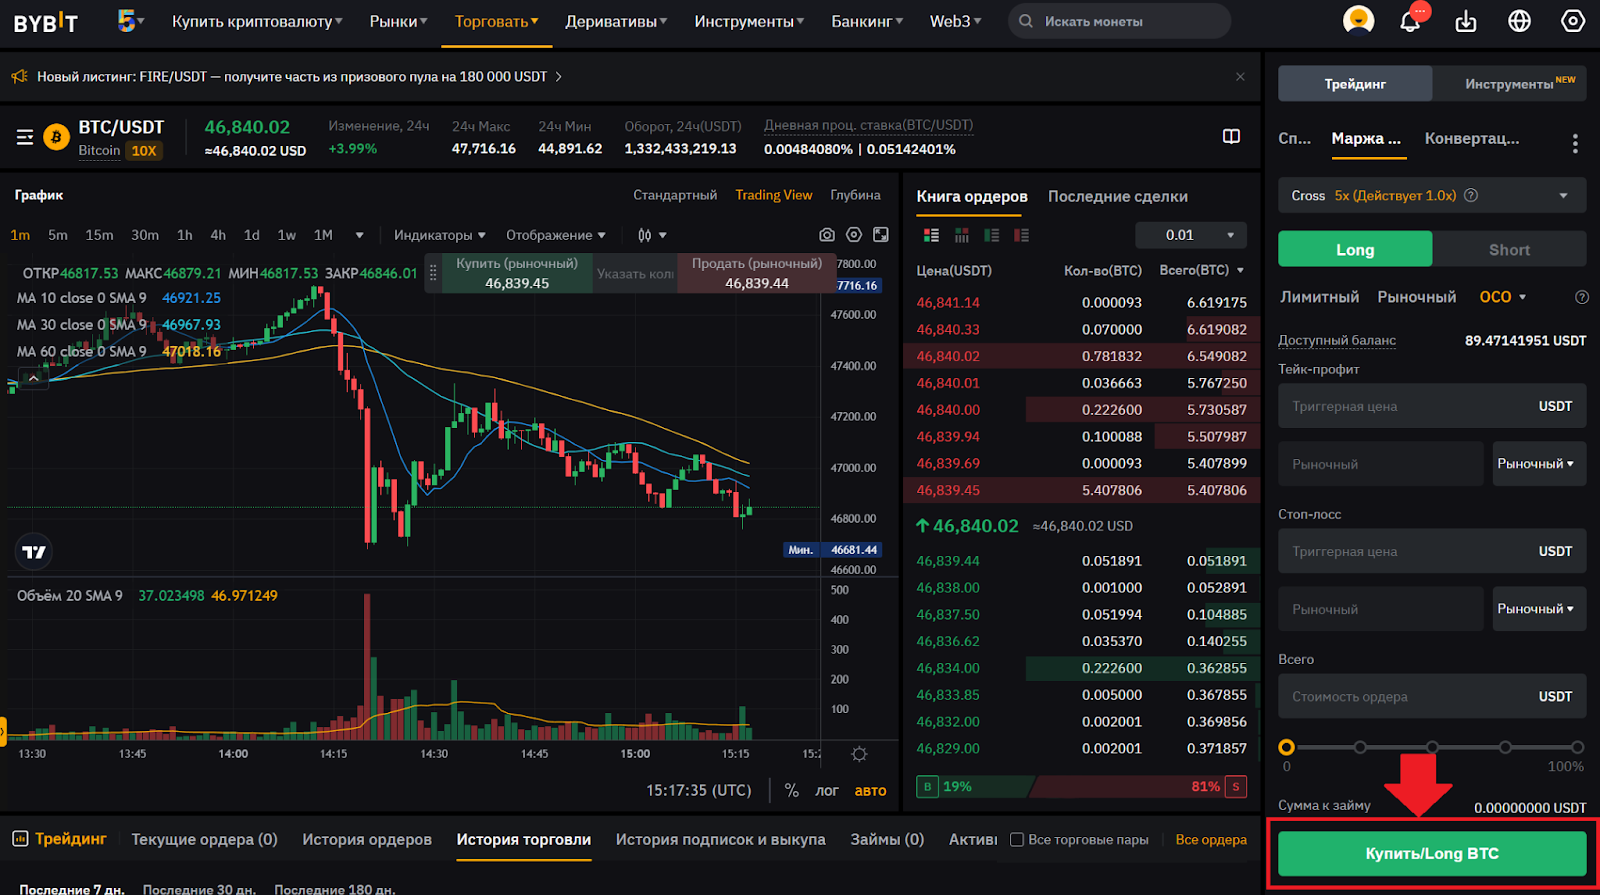
Task: Open take-profit 'Рыночный' order type dropdown
Action: pyautogui.click(x=1539, y=464)
